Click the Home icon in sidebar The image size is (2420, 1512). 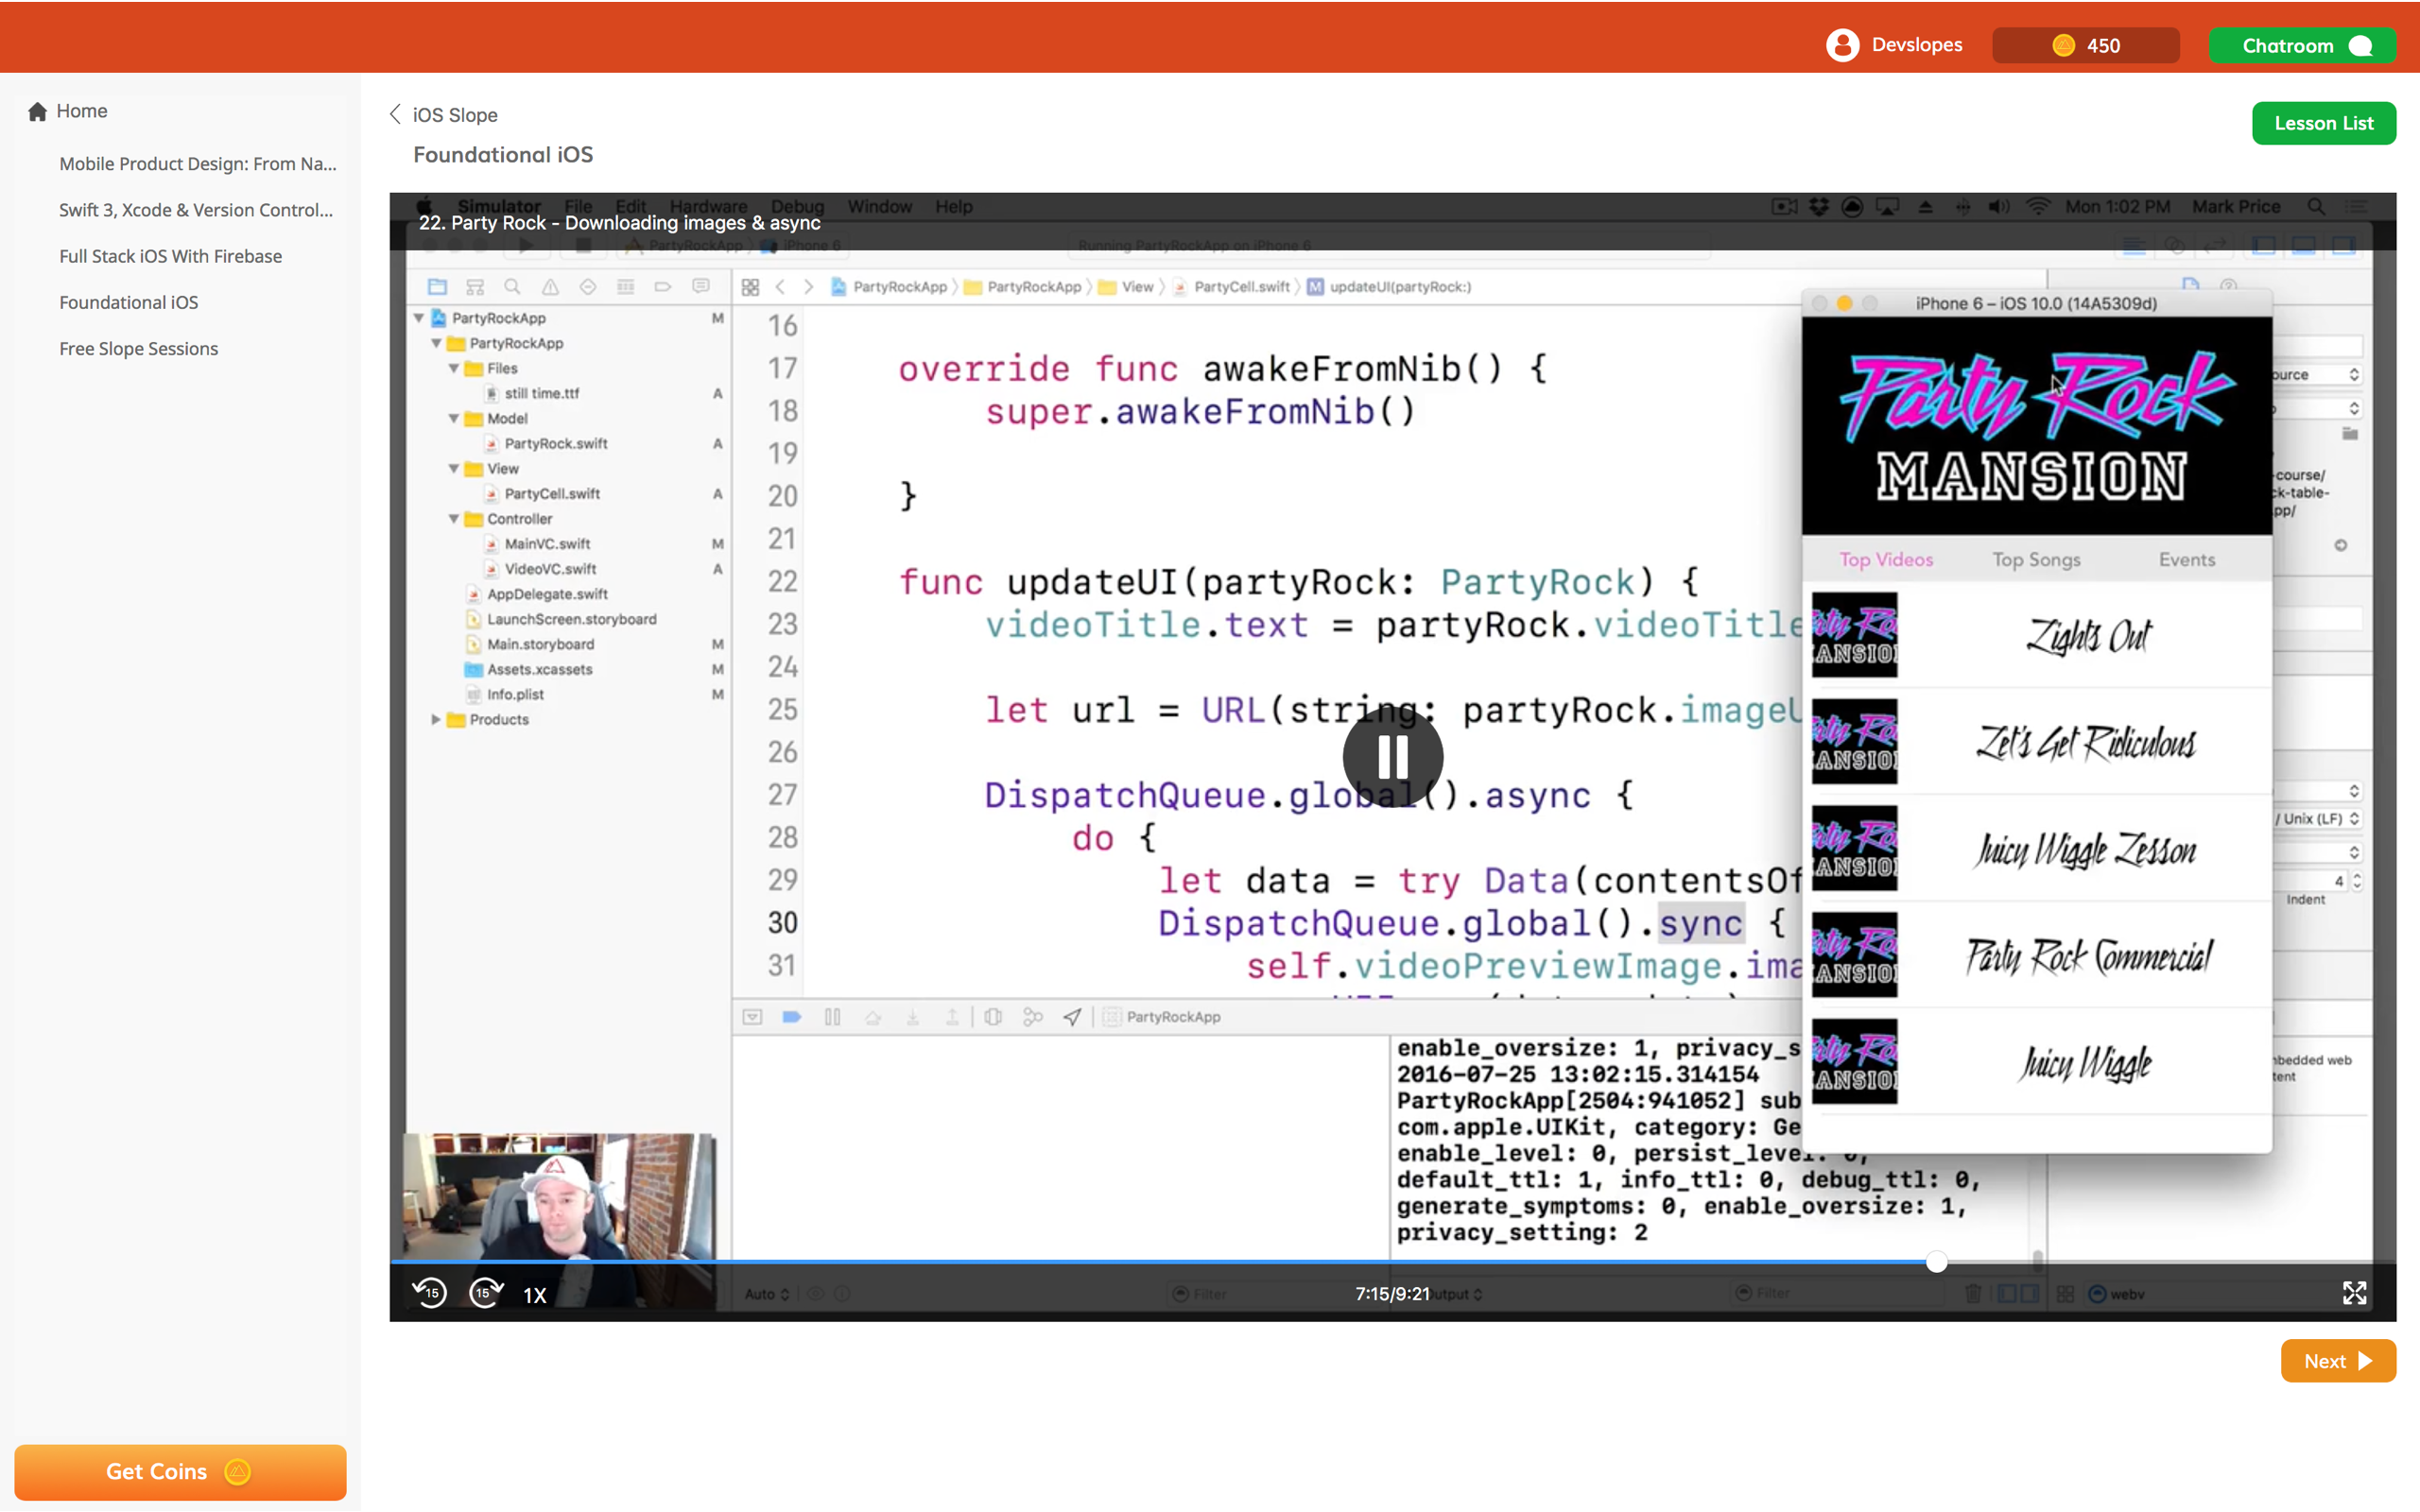coord(38,111)
